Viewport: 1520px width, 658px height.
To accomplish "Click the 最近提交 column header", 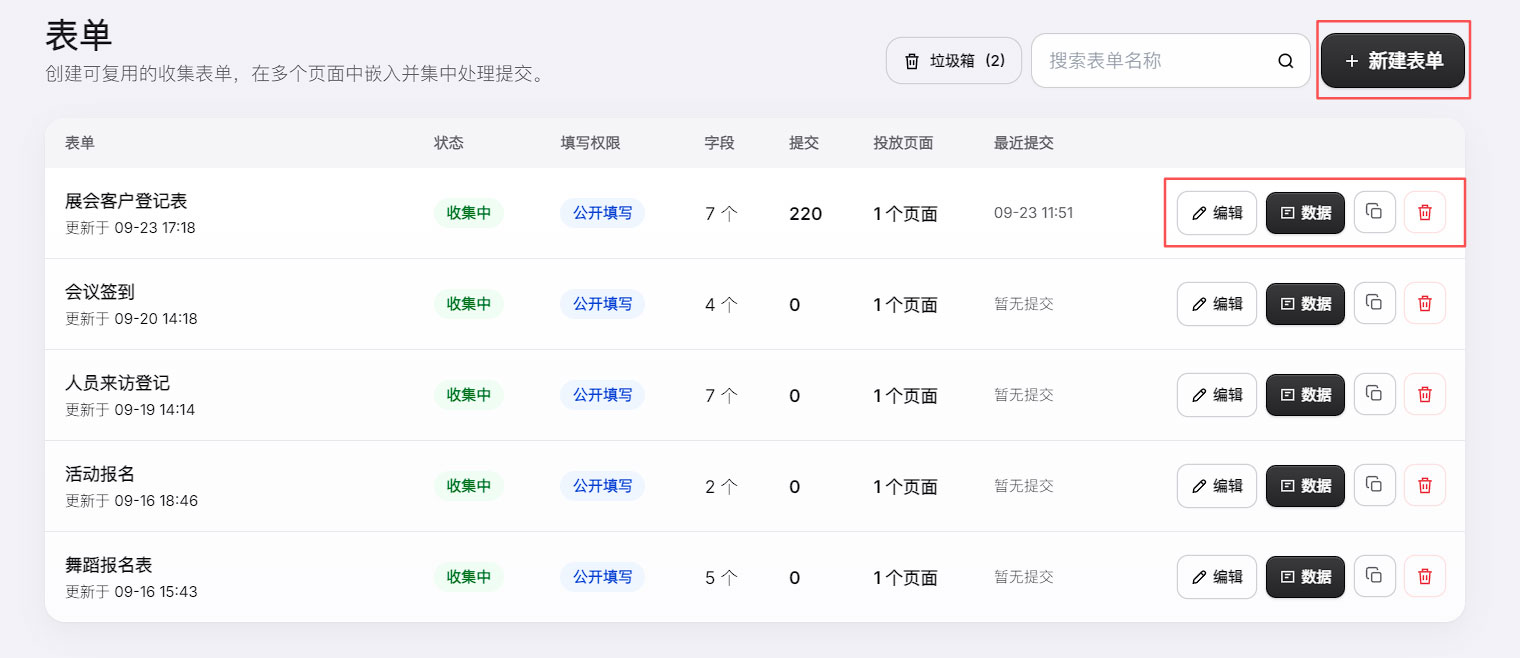I will (x=1024, y=143).
